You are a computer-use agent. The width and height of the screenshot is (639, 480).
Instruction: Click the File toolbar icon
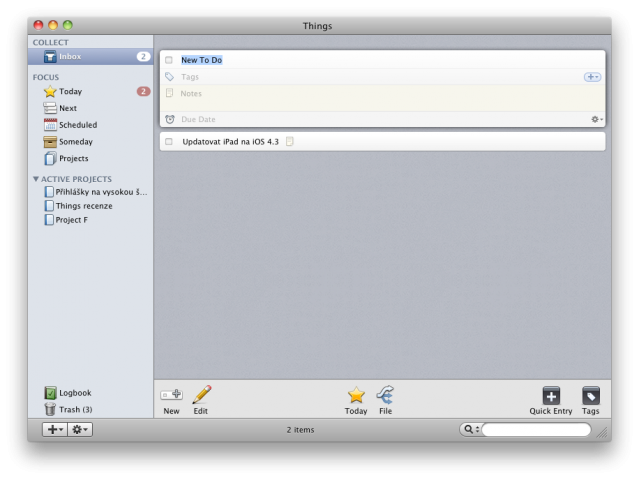tap(385, 394)
